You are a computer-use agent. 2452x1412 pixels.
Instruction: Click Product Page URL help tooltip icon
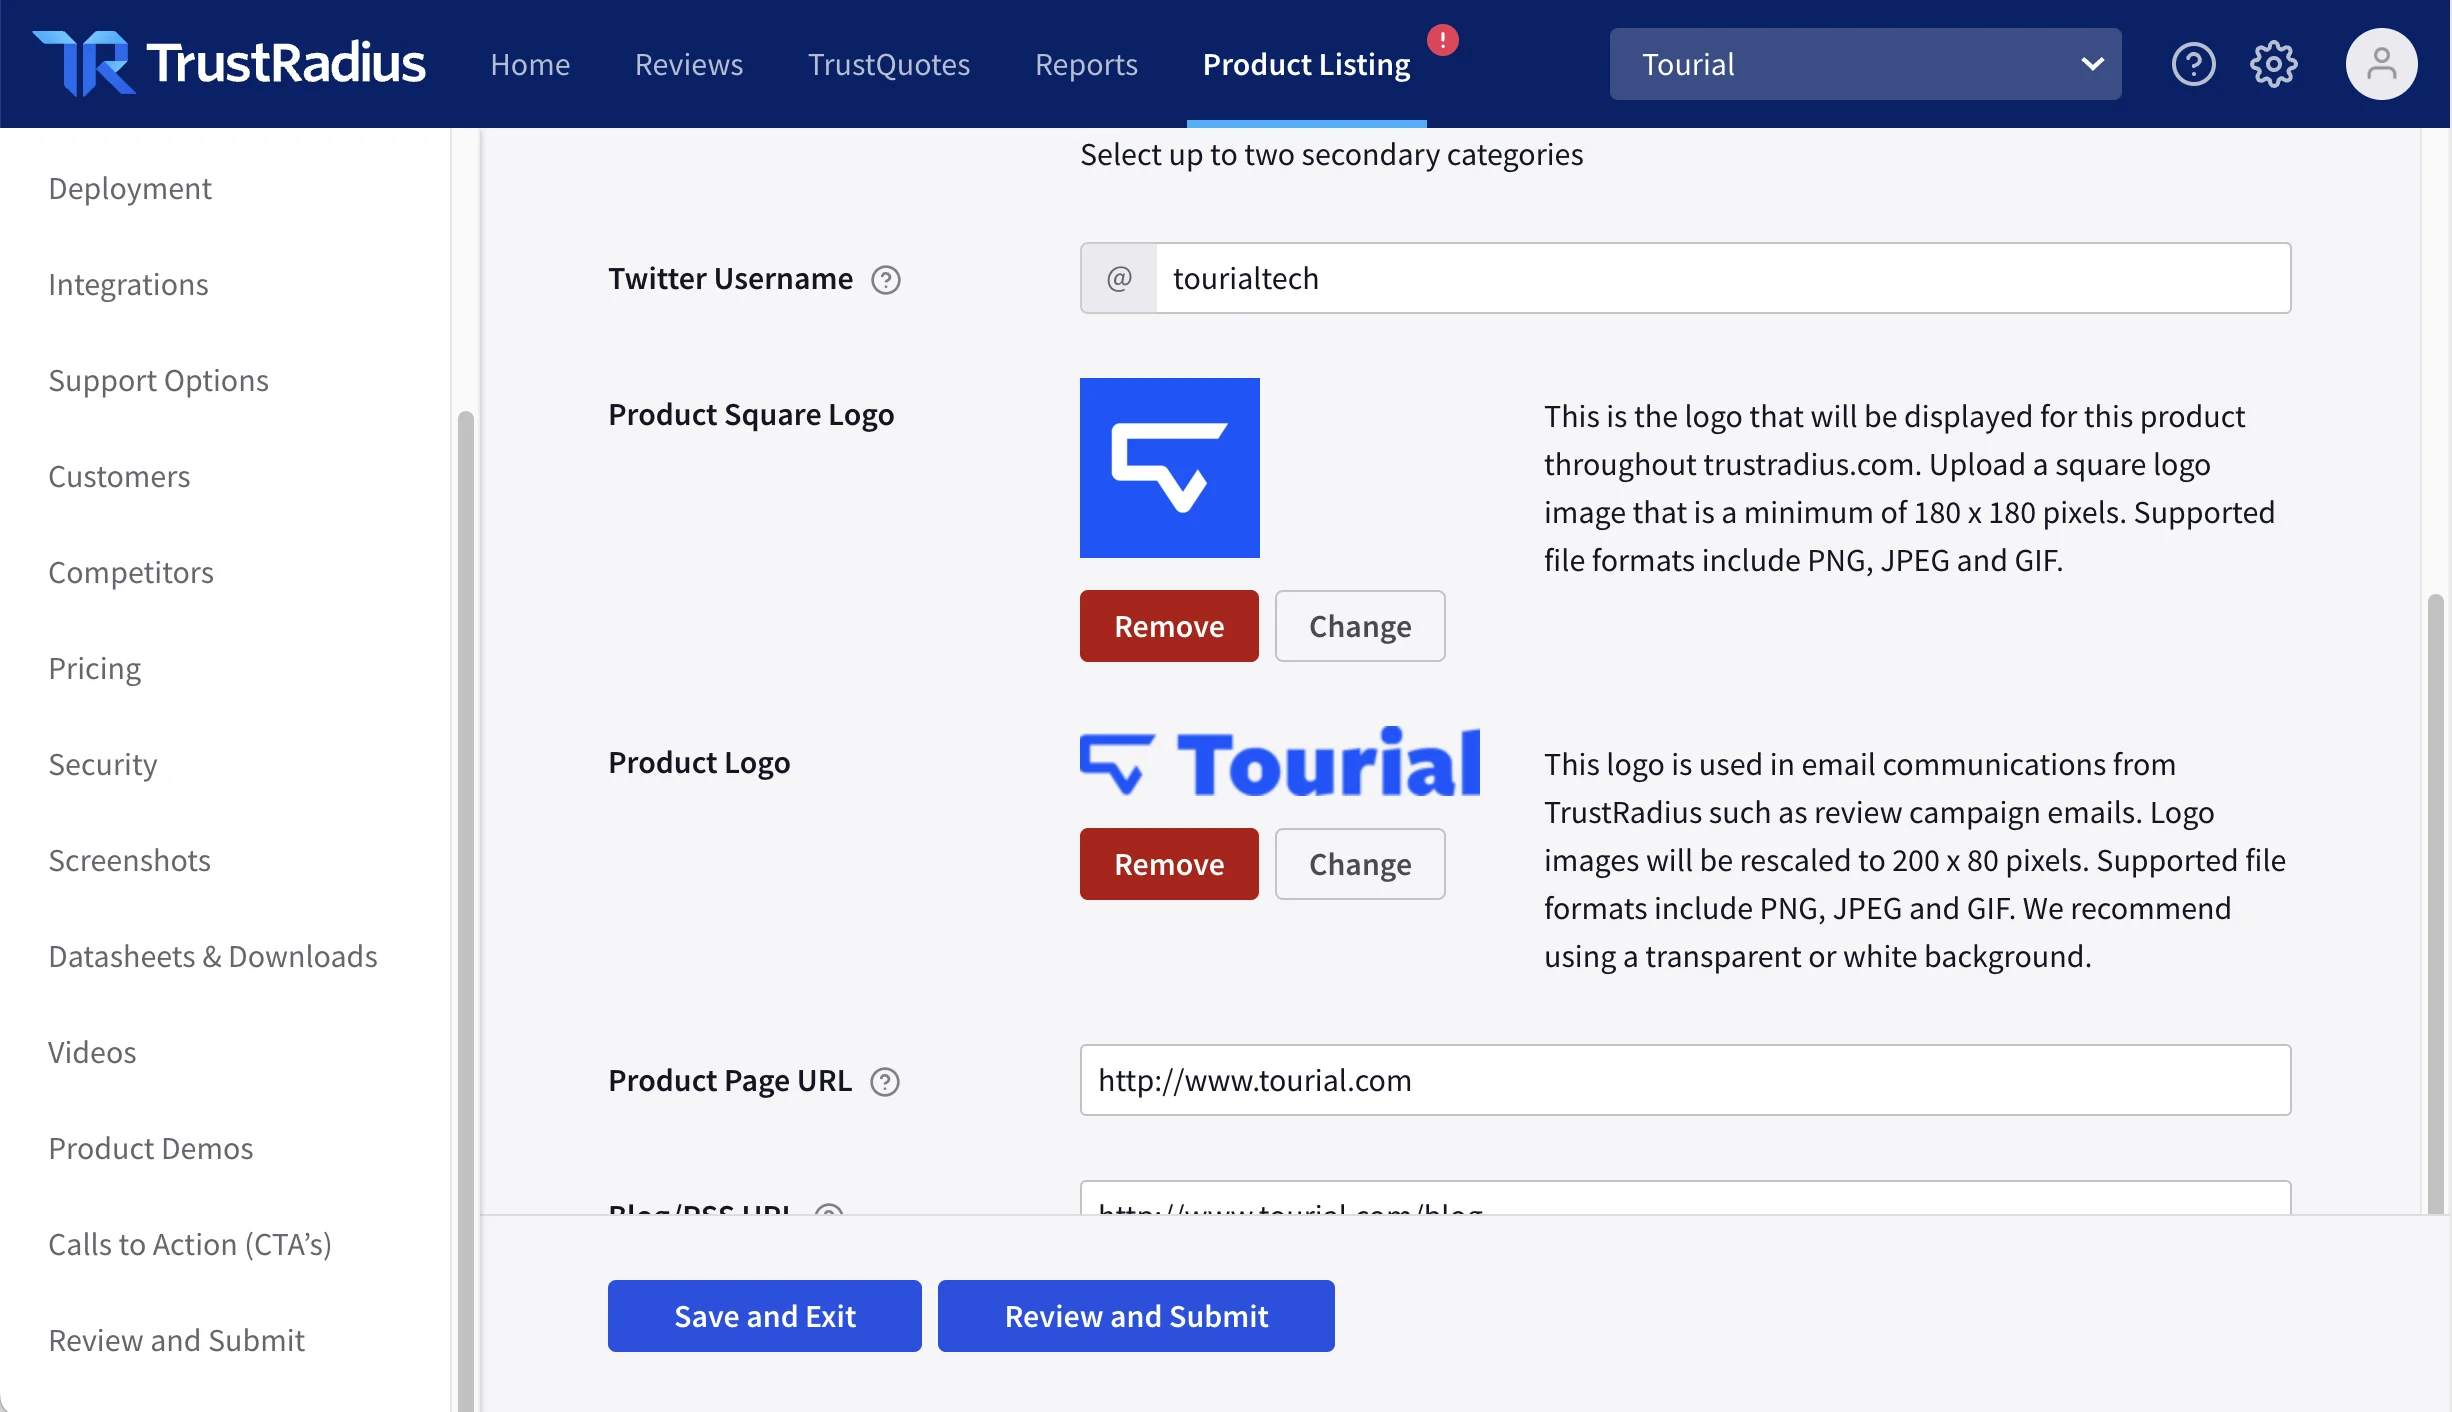tap(885, 1082)
